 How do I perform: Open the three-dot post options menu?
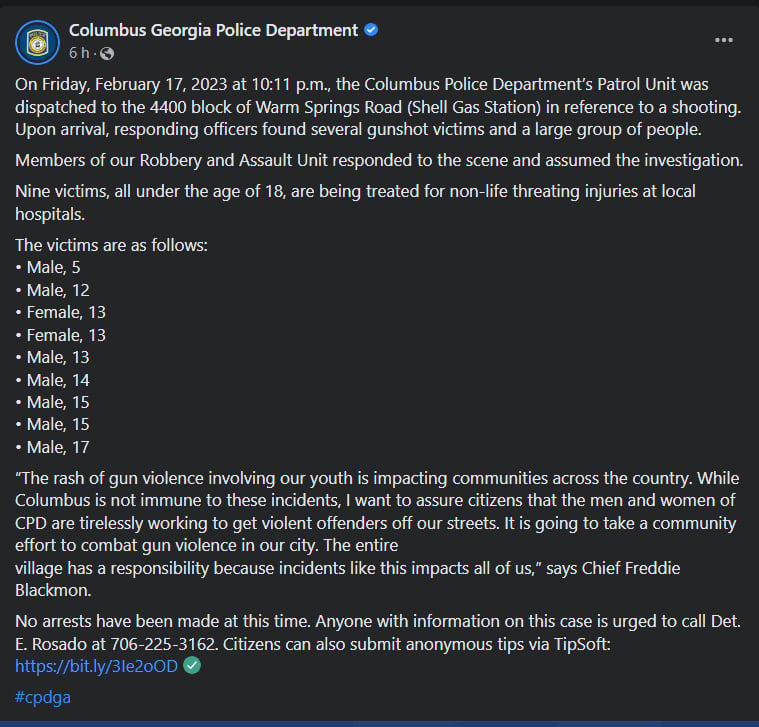point(724,40)
